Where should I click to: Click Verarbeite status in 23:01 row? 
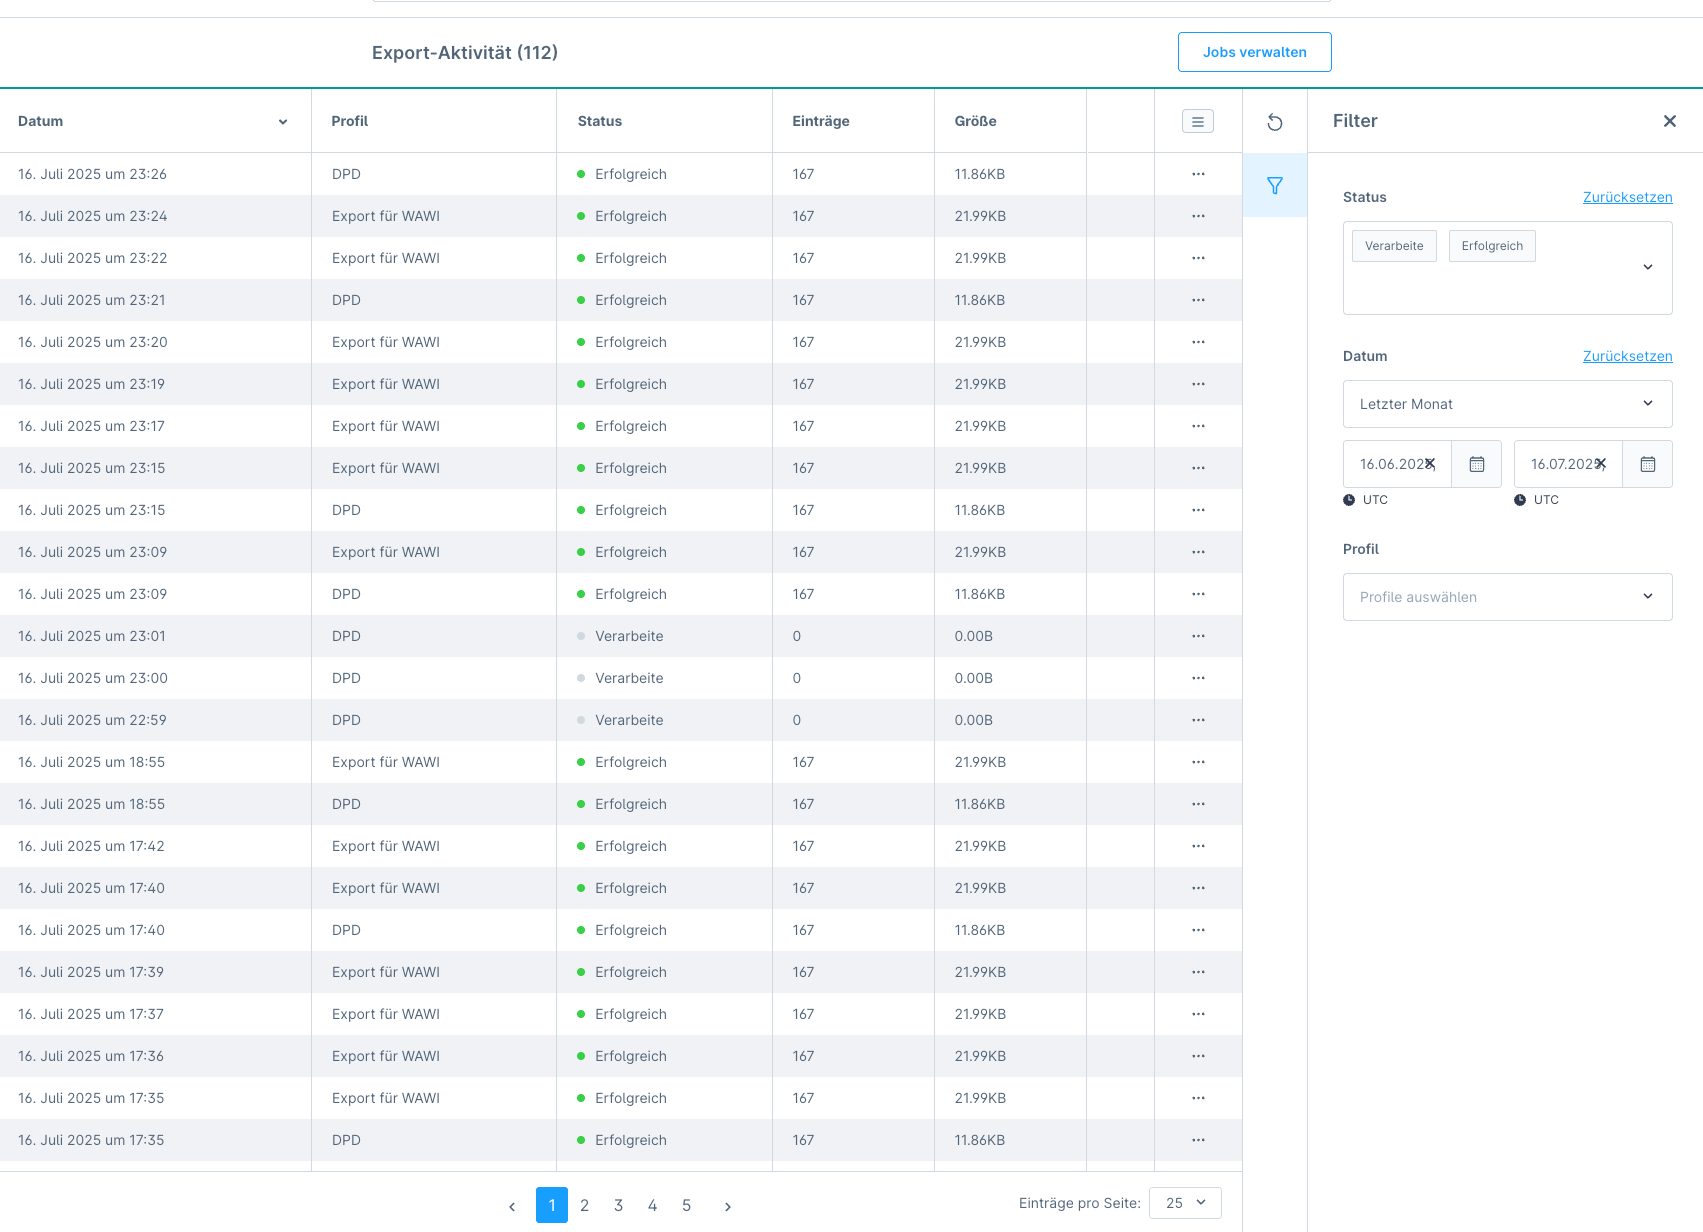(x=629, y=636)
